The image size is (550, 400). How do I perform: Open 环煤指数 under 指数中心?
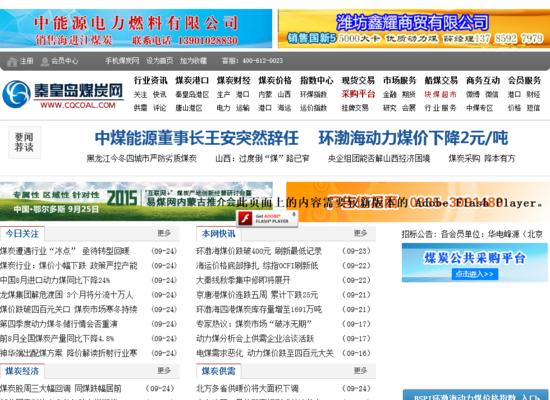(x=313, y=95)
